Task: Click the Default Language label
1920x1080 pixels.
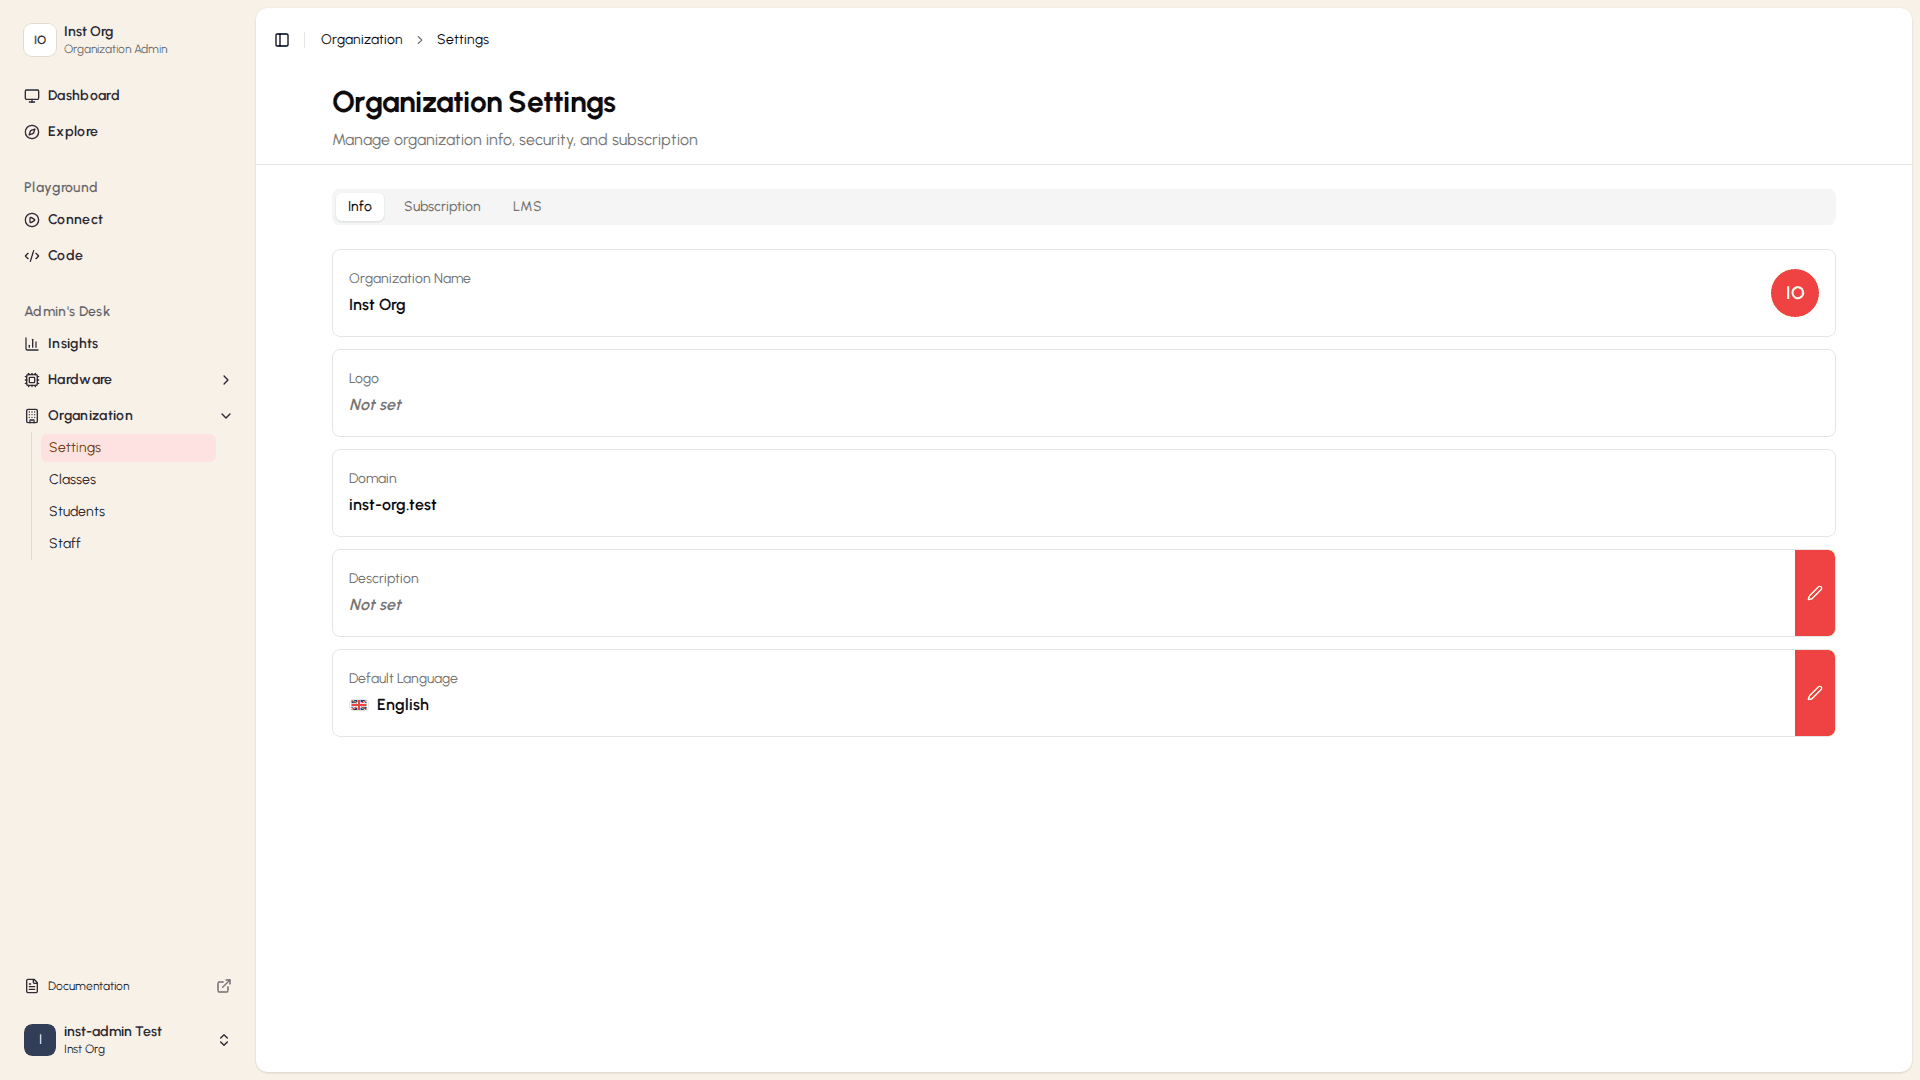Action: [x=403, y=679]
